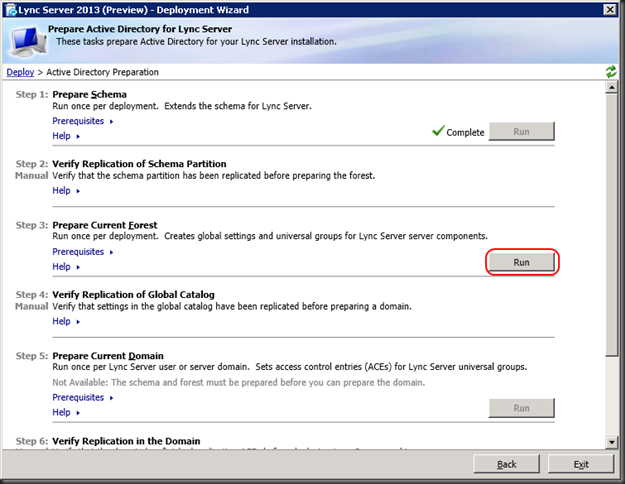The height and width of the screenshot is (484, 625).
Task: Expand Help under Verify Replication of Schema Partition
Action: pos(66,191)
